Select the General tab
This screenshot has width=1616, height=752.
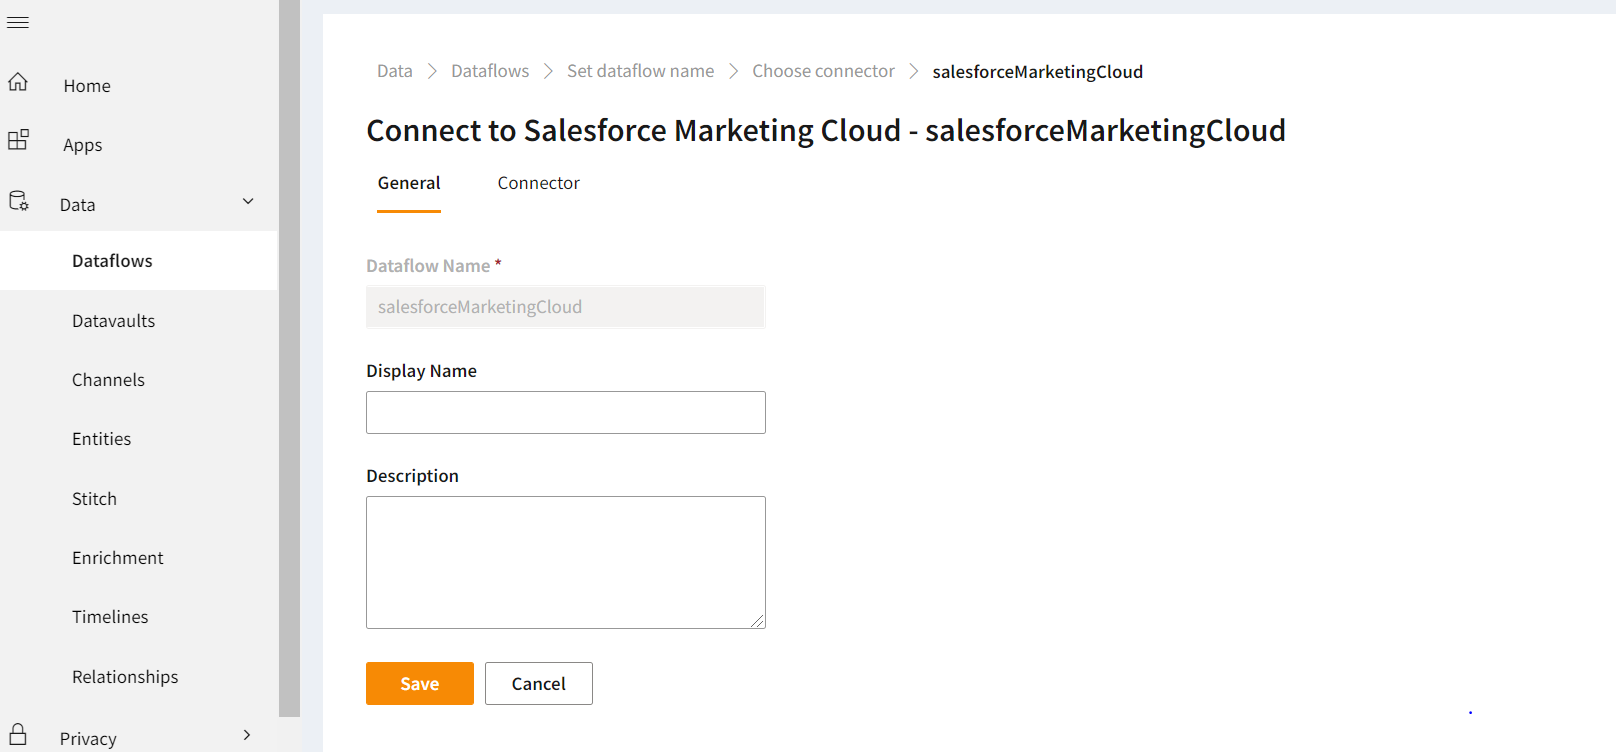tap(408, 183)
